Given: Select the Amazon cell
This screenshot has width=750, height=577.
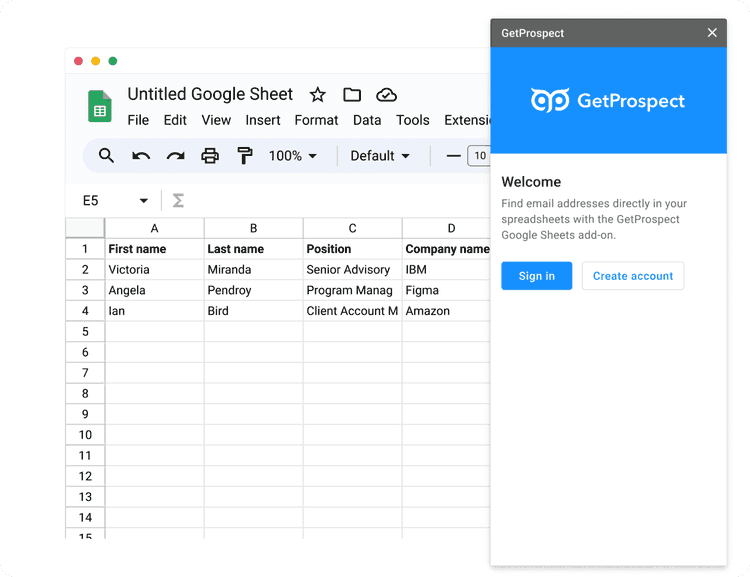Looking at the screenshot, I should pyautogui.click(x=446, y=311).
